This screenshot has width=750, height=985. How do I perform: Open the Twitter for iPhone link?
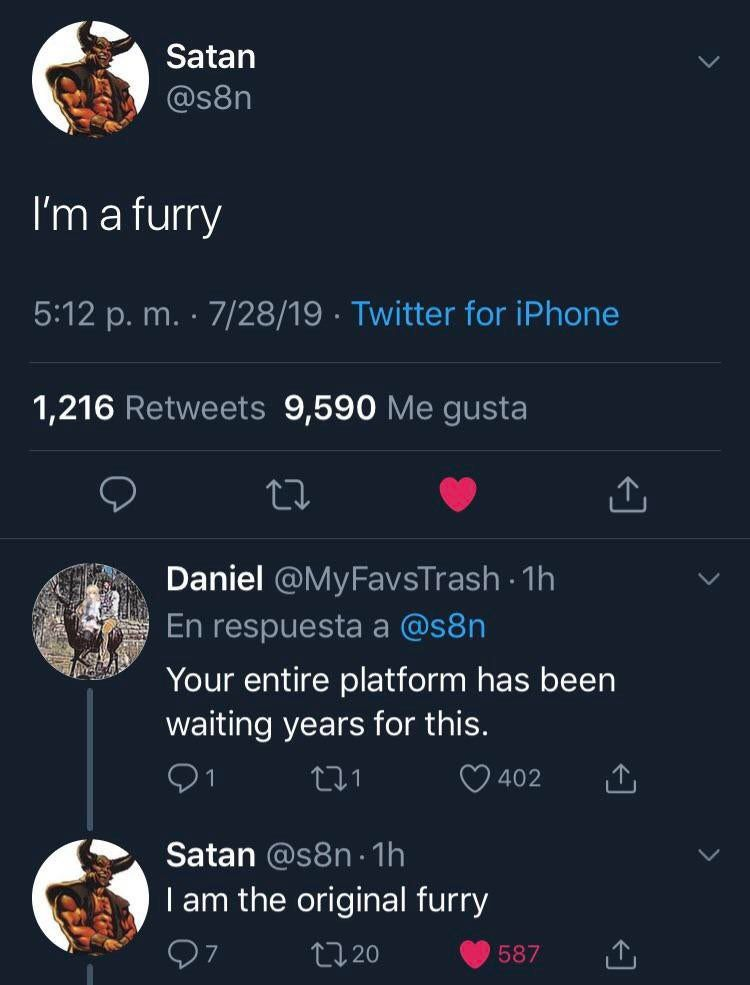point(485,314)
